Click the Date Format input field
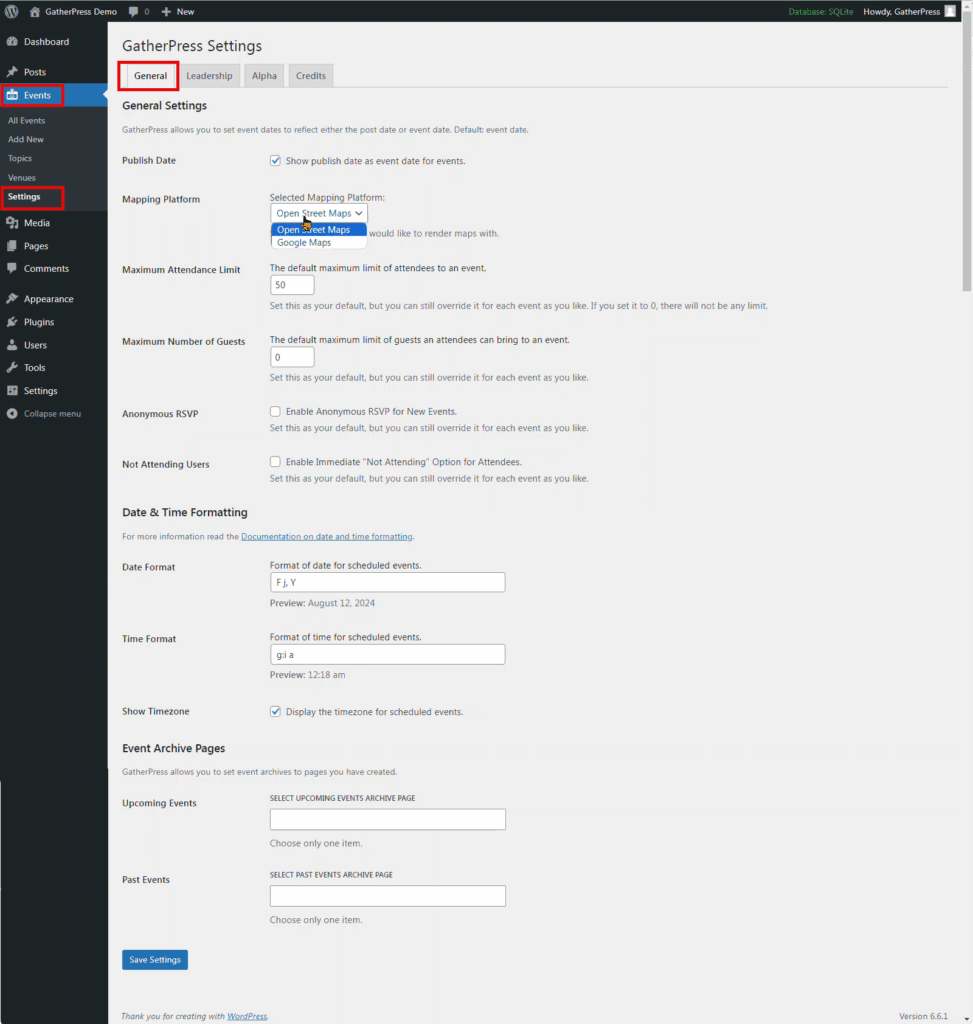Screen dimensions: 973x1024 tap(387, 582)
